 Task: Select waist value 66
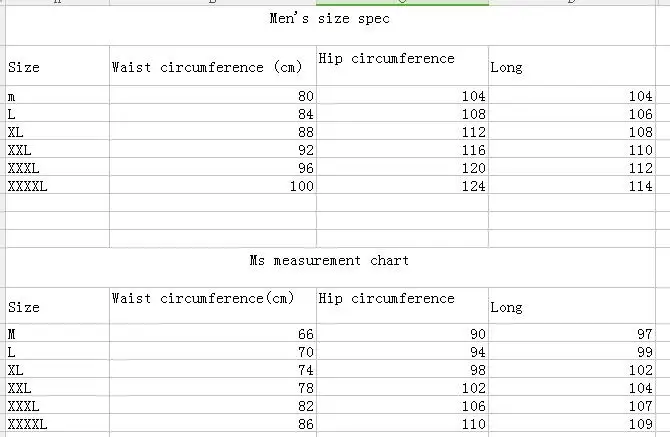click(213, 333)
